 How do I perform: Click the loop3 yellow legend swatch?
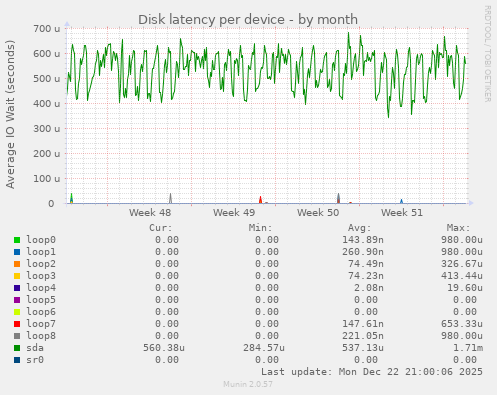17,276
